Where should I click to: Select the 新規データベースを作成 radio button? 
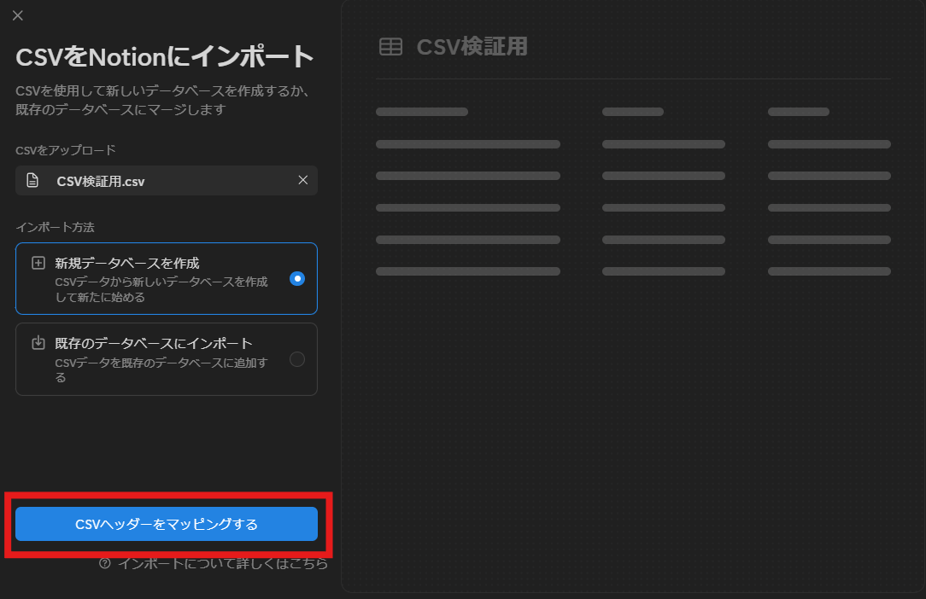point(297,278)
